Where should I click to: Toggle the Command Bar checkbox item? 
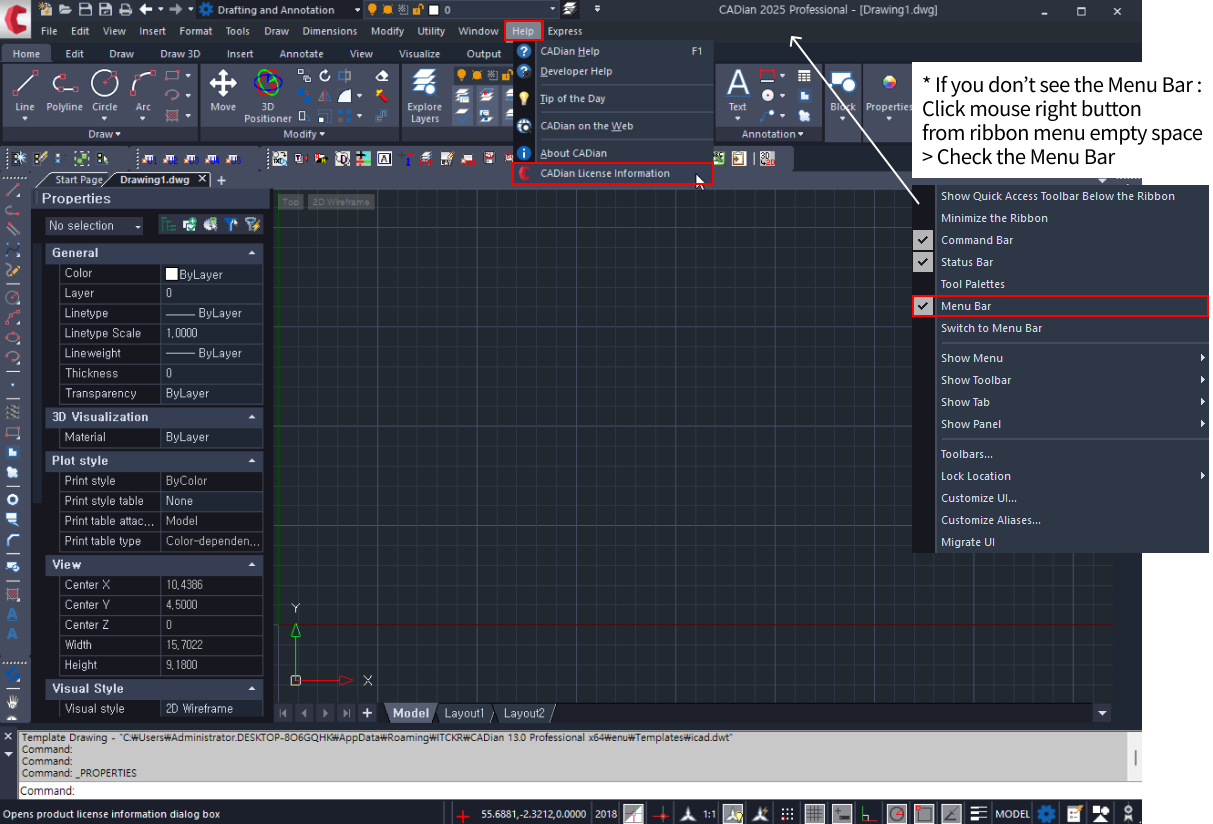[x=976, y=240]
